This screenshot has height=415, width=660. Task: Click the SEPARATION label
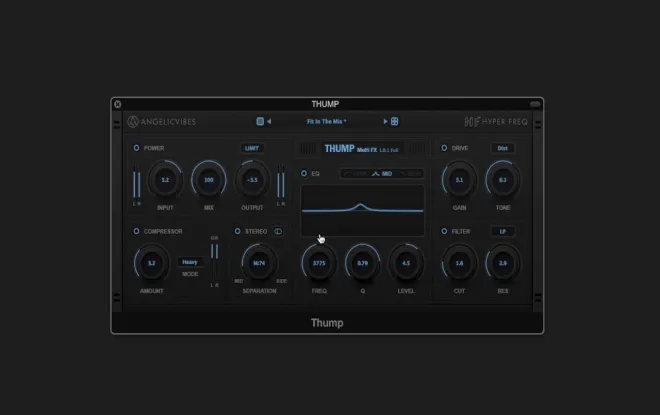pos(259,291)
